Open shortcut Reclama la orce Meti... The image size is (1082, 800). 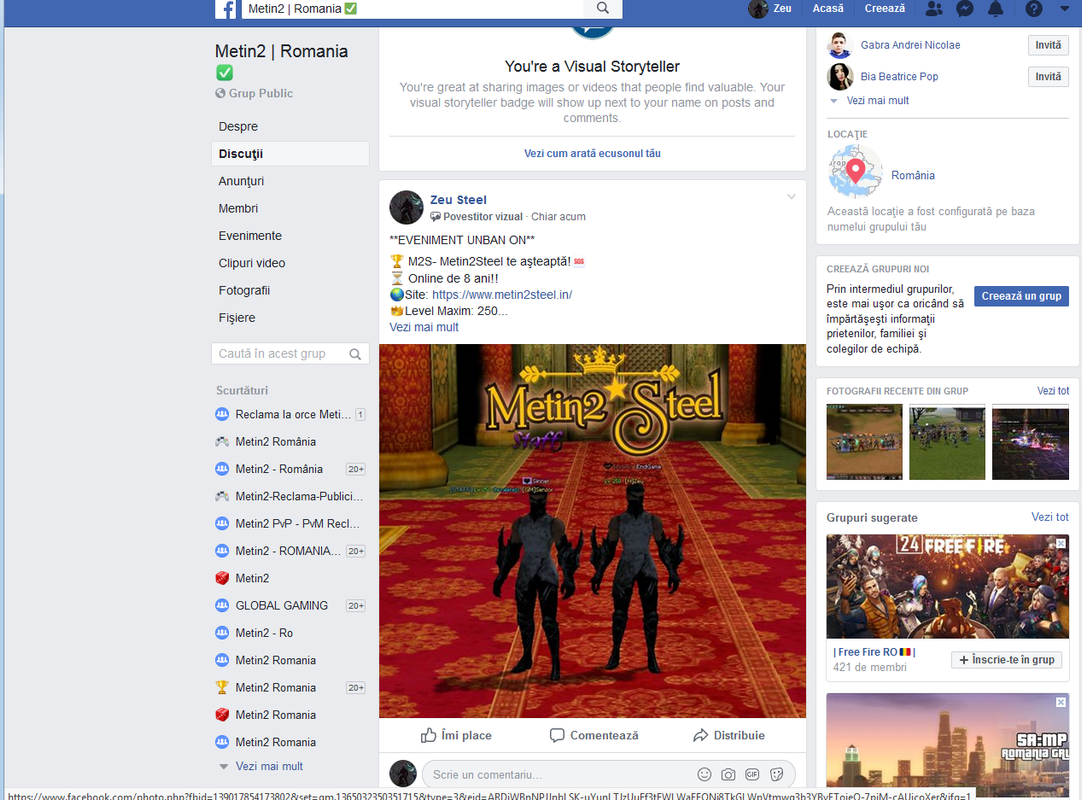pyautogui.click(x=291, y=414)
